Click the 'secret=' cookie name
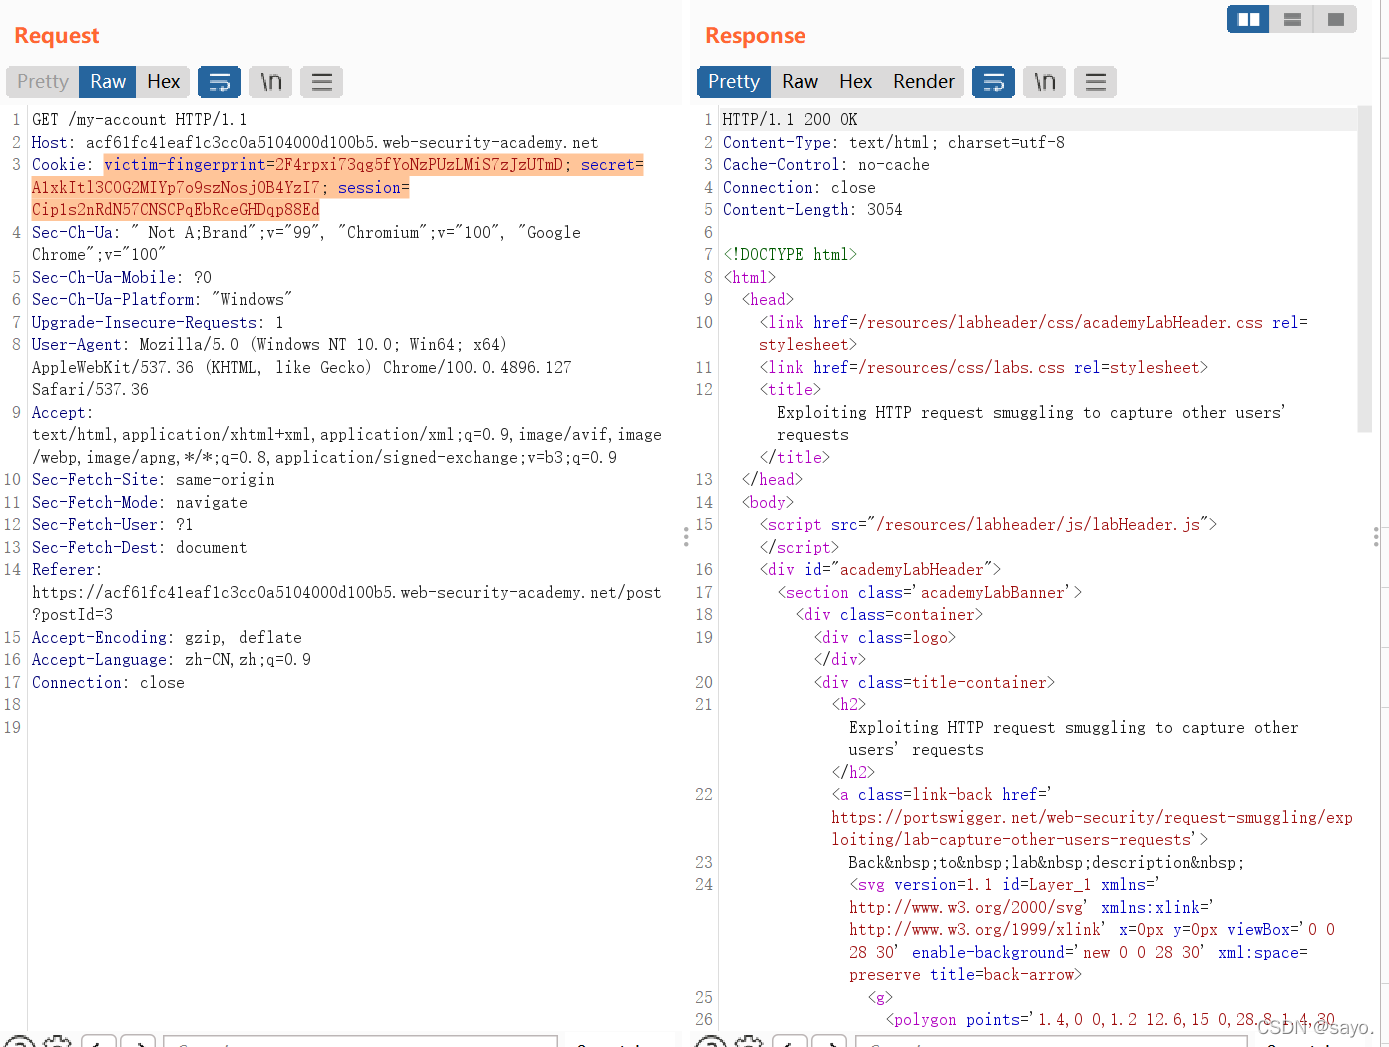 click(612, 165)
